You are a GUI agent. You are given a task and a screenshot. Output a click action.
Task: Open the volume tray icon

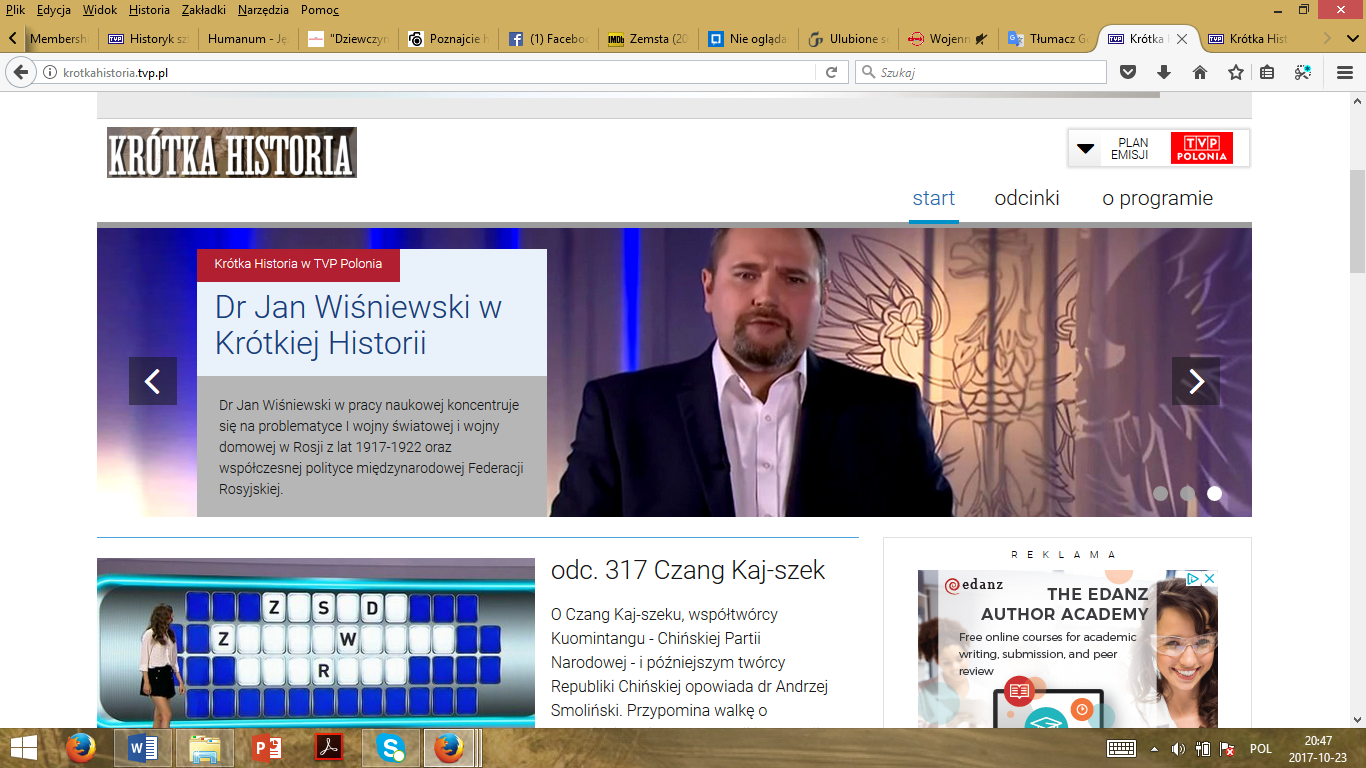point(1178,749)
